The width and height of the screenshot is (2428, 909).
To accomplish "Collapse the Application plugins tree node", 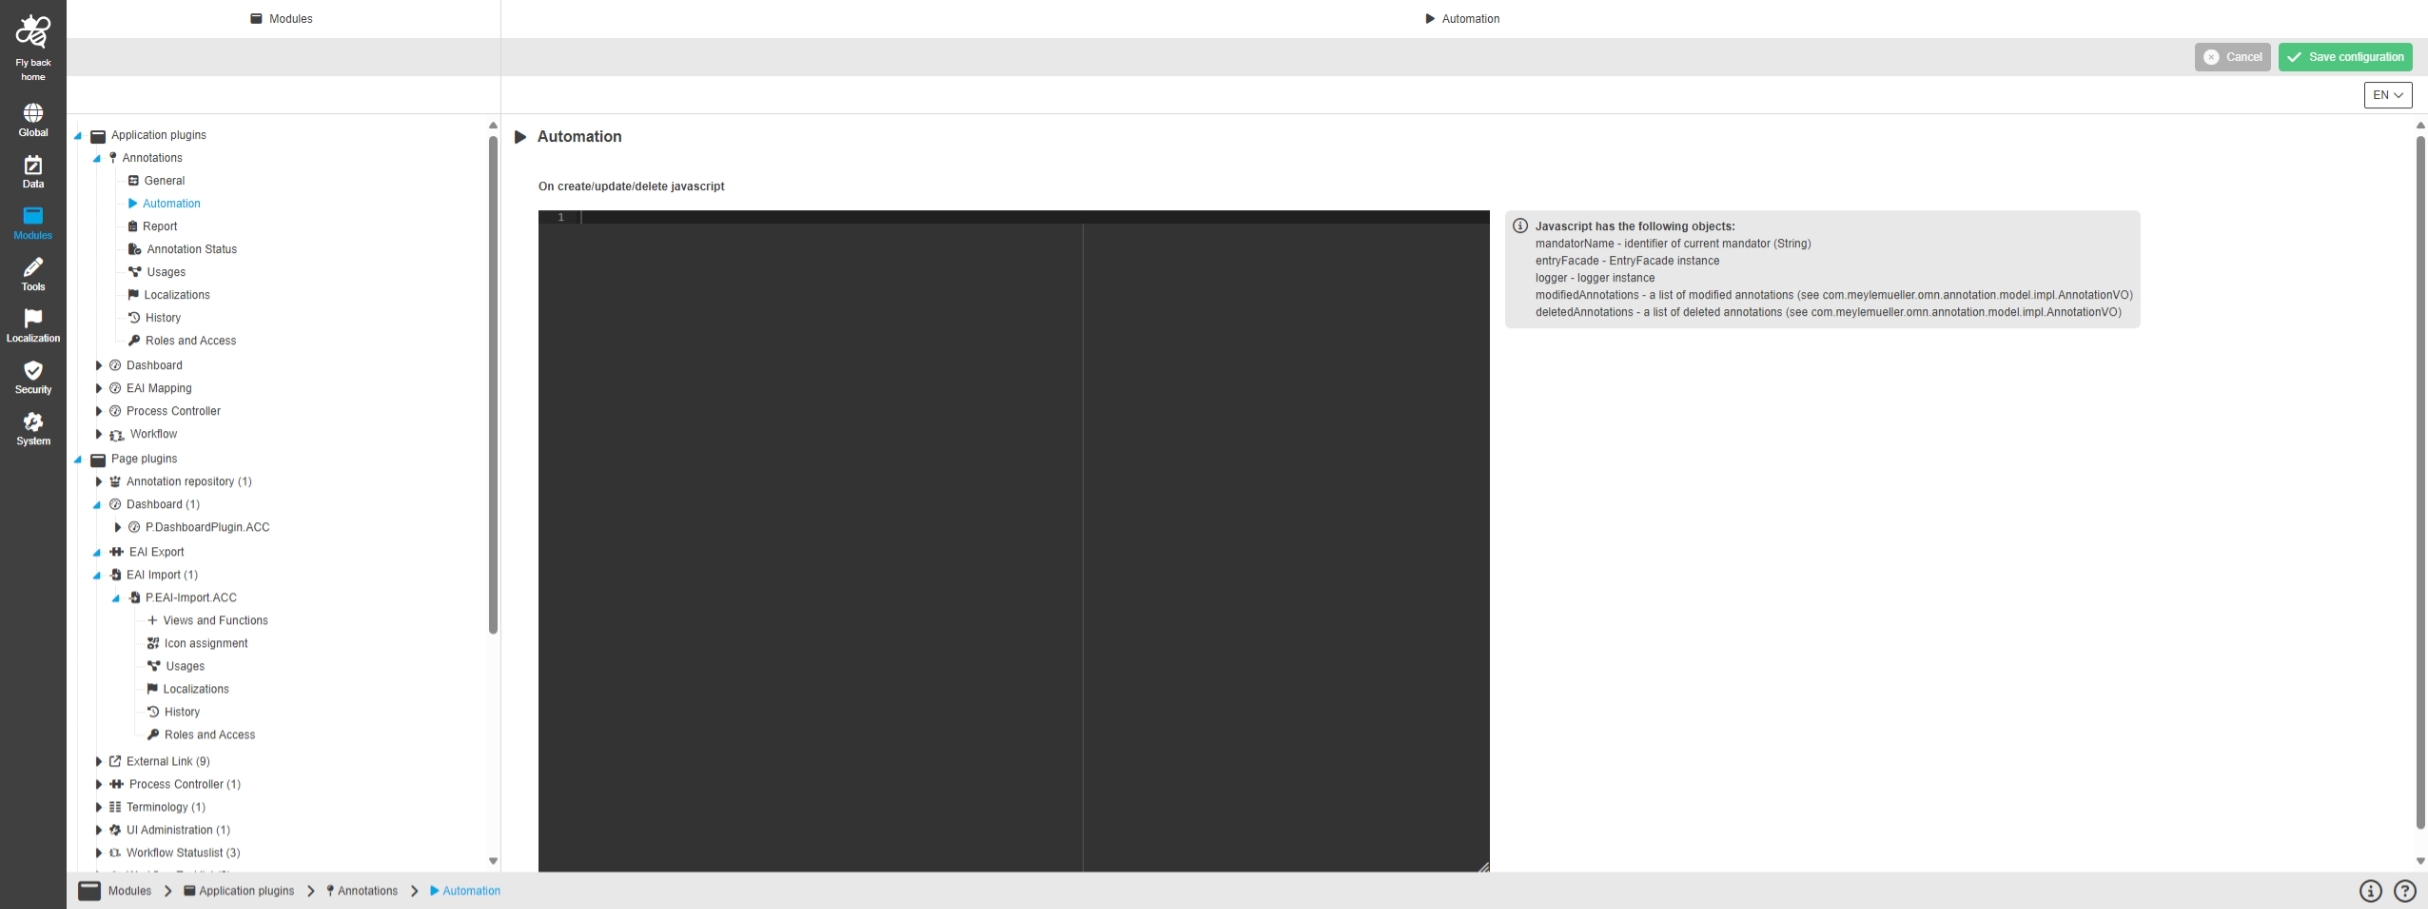I will click(x=78, y=136).
